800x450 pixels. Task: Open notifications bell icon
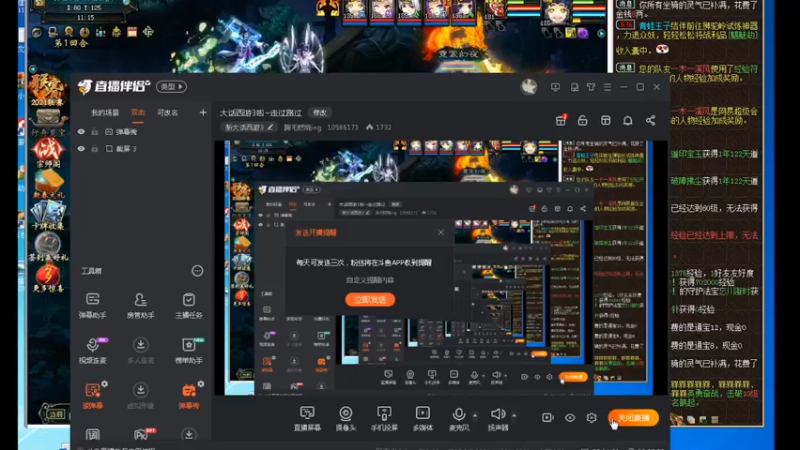(628, 120)
